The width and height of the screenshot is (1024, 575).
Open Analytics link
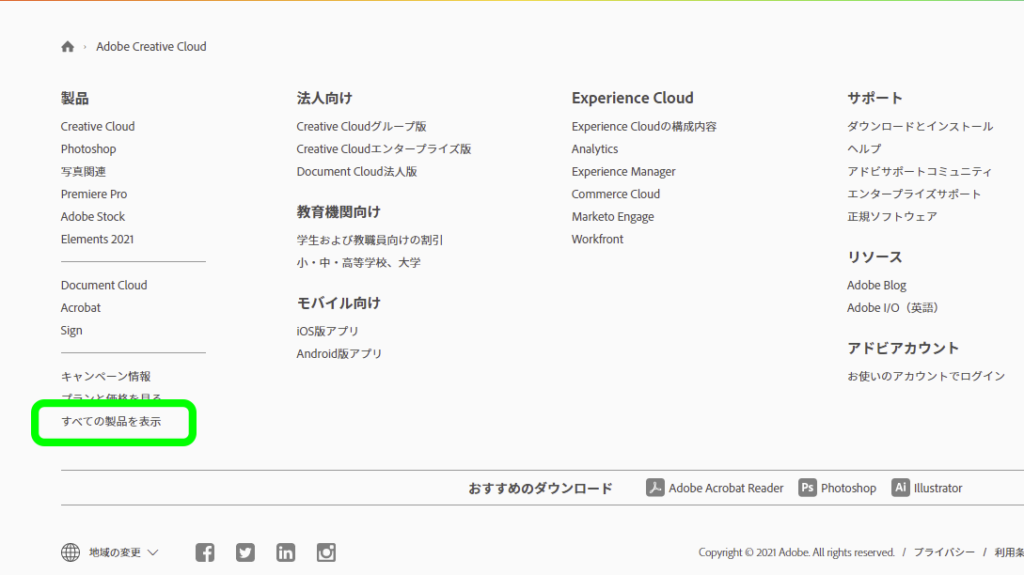(x=594, y=149)
